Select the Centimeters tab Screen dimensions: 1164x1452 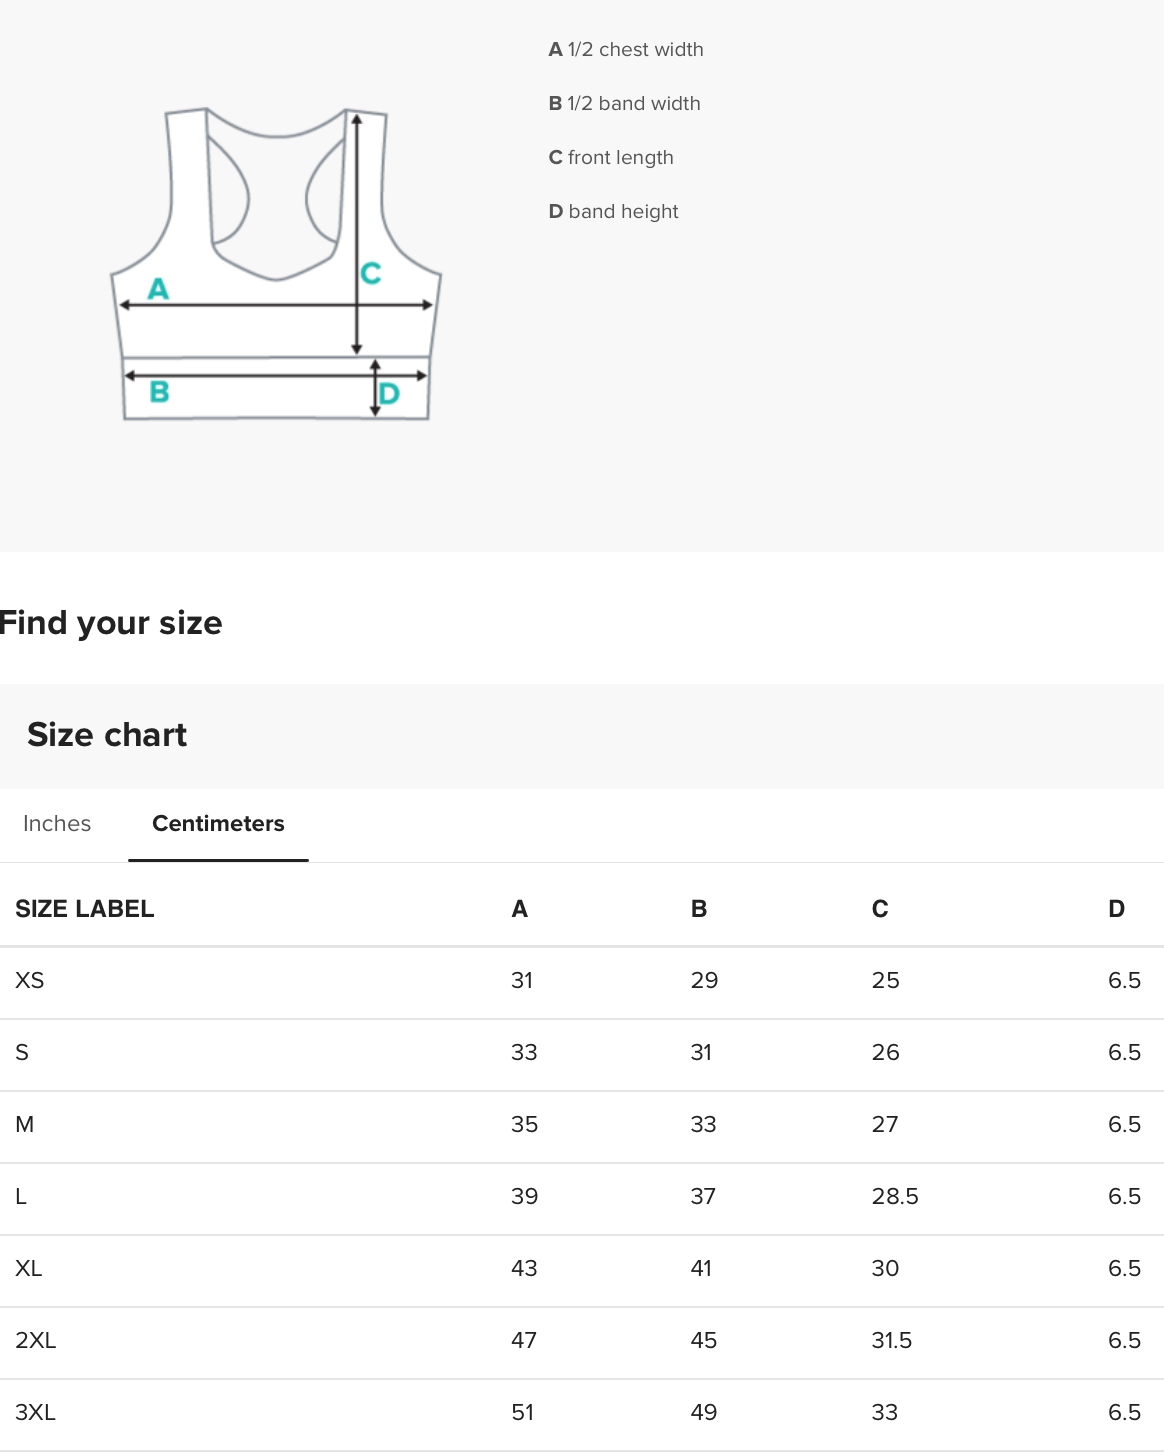point(218,824)
